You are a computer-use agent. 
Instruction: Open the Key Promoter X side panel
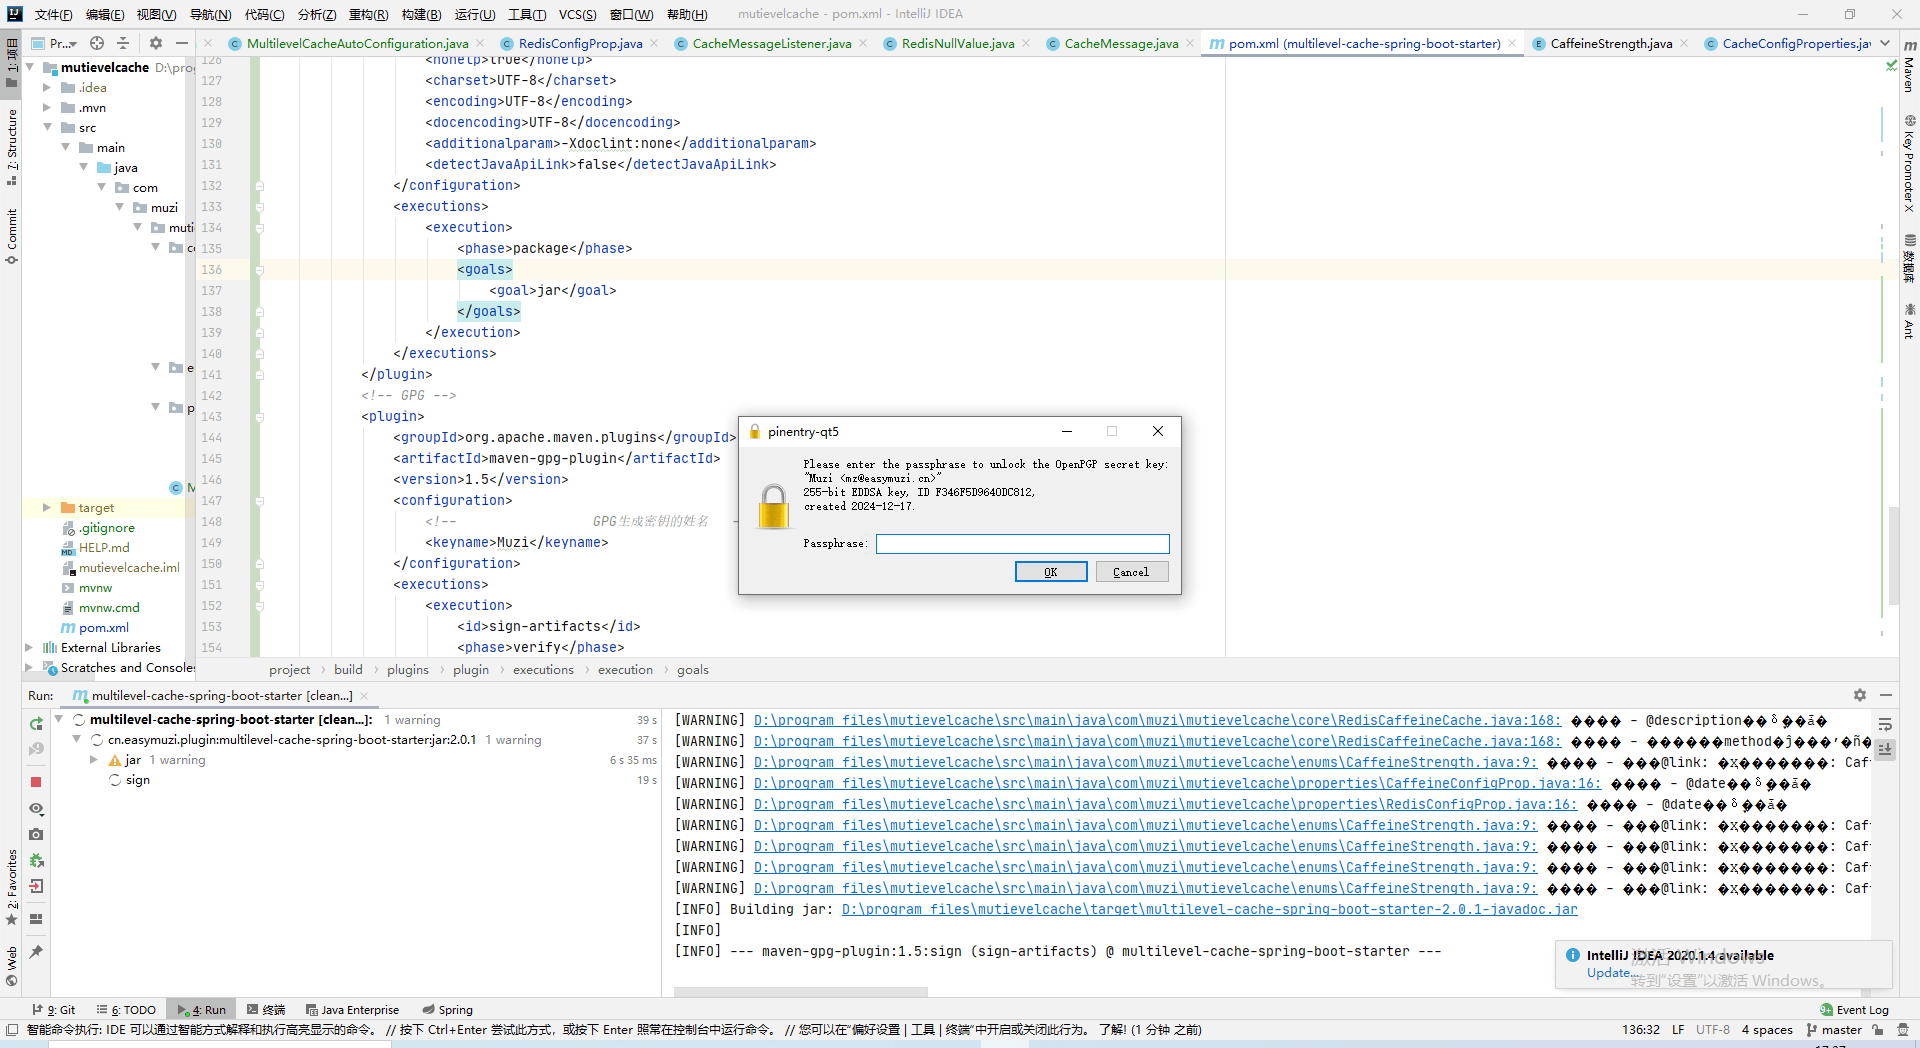coord(1909,164)
